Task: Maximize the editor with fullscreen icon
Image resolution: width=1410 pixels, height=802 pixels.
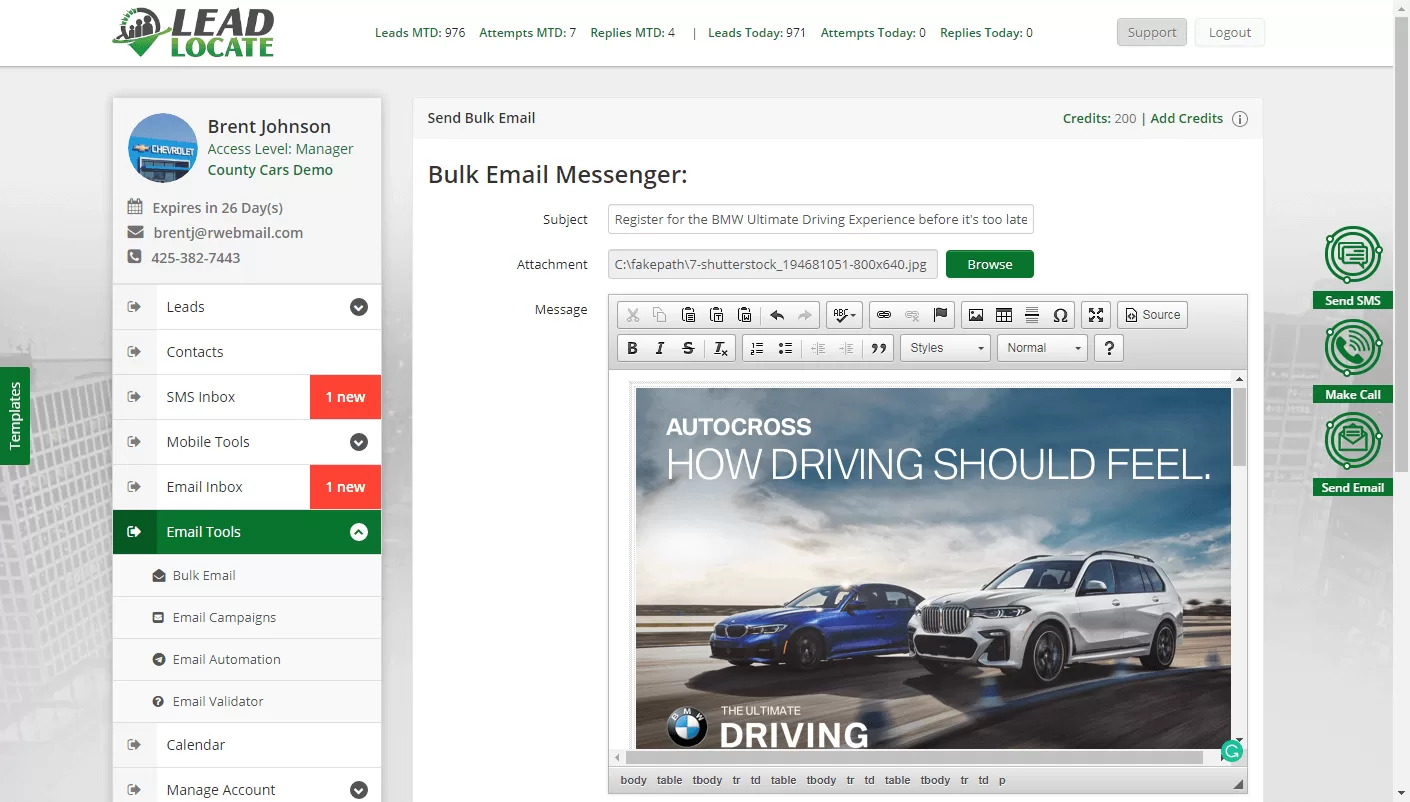Action: pyautogui.click(x=1096, y=315)
